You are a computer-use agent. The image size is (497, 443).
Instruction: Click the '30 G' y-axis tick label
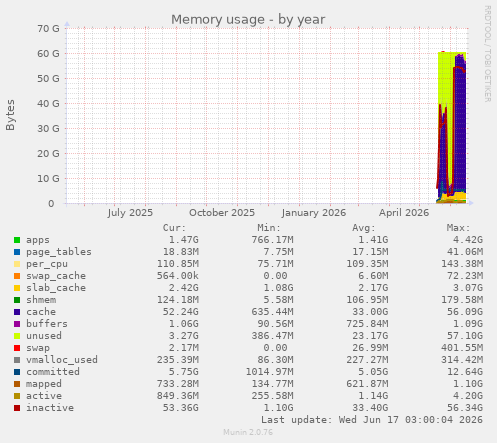coord(48,129)
